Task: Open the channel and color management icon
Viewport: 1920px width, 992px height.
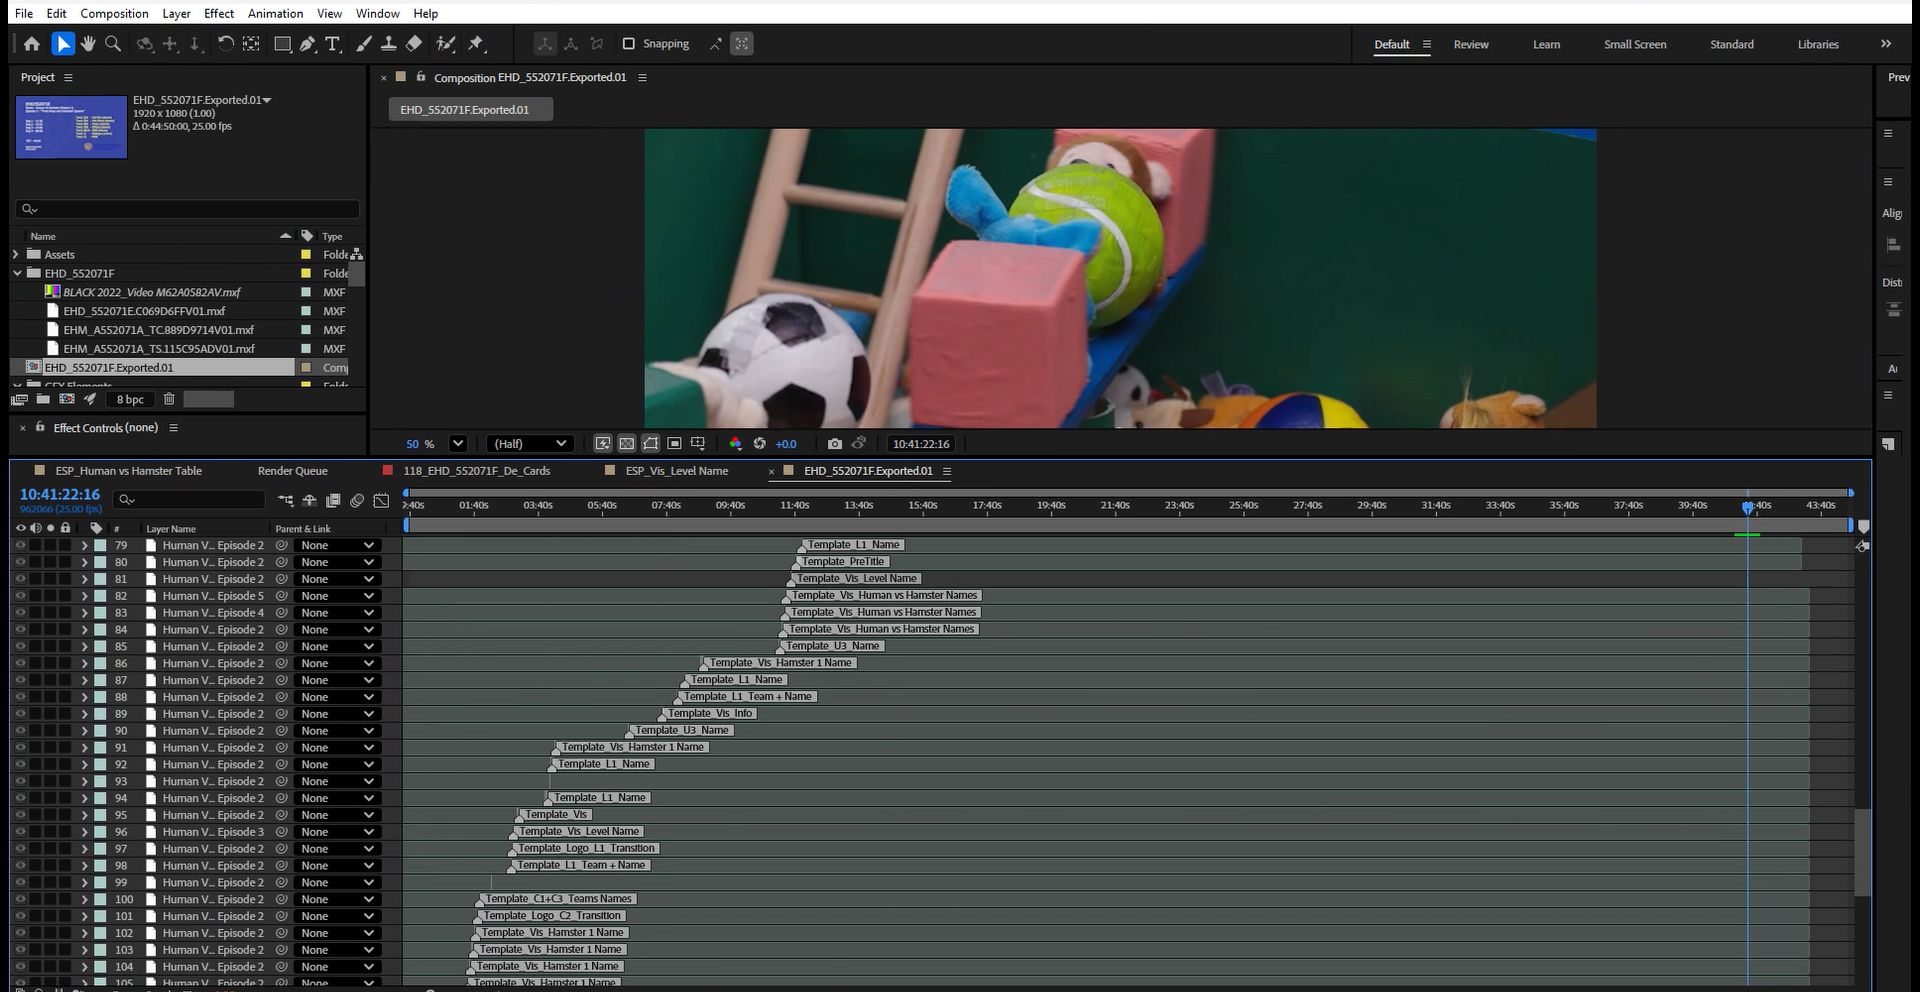Action: (x=735, y=444)
